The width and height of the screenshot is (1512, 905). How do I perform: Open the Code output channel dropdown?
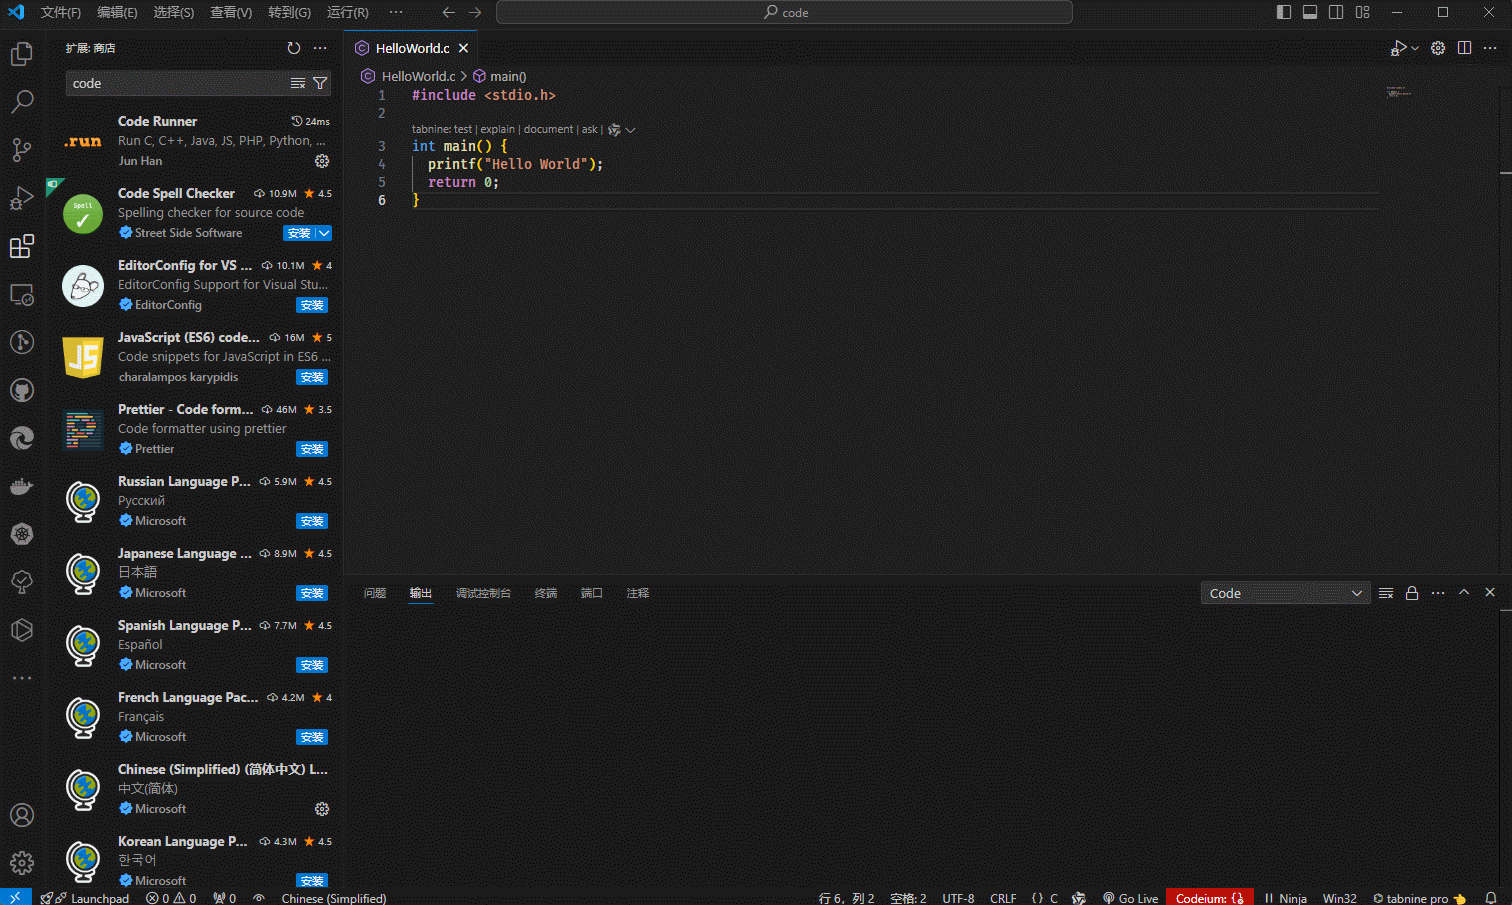pyautogui.click(x=1285, y=592)
